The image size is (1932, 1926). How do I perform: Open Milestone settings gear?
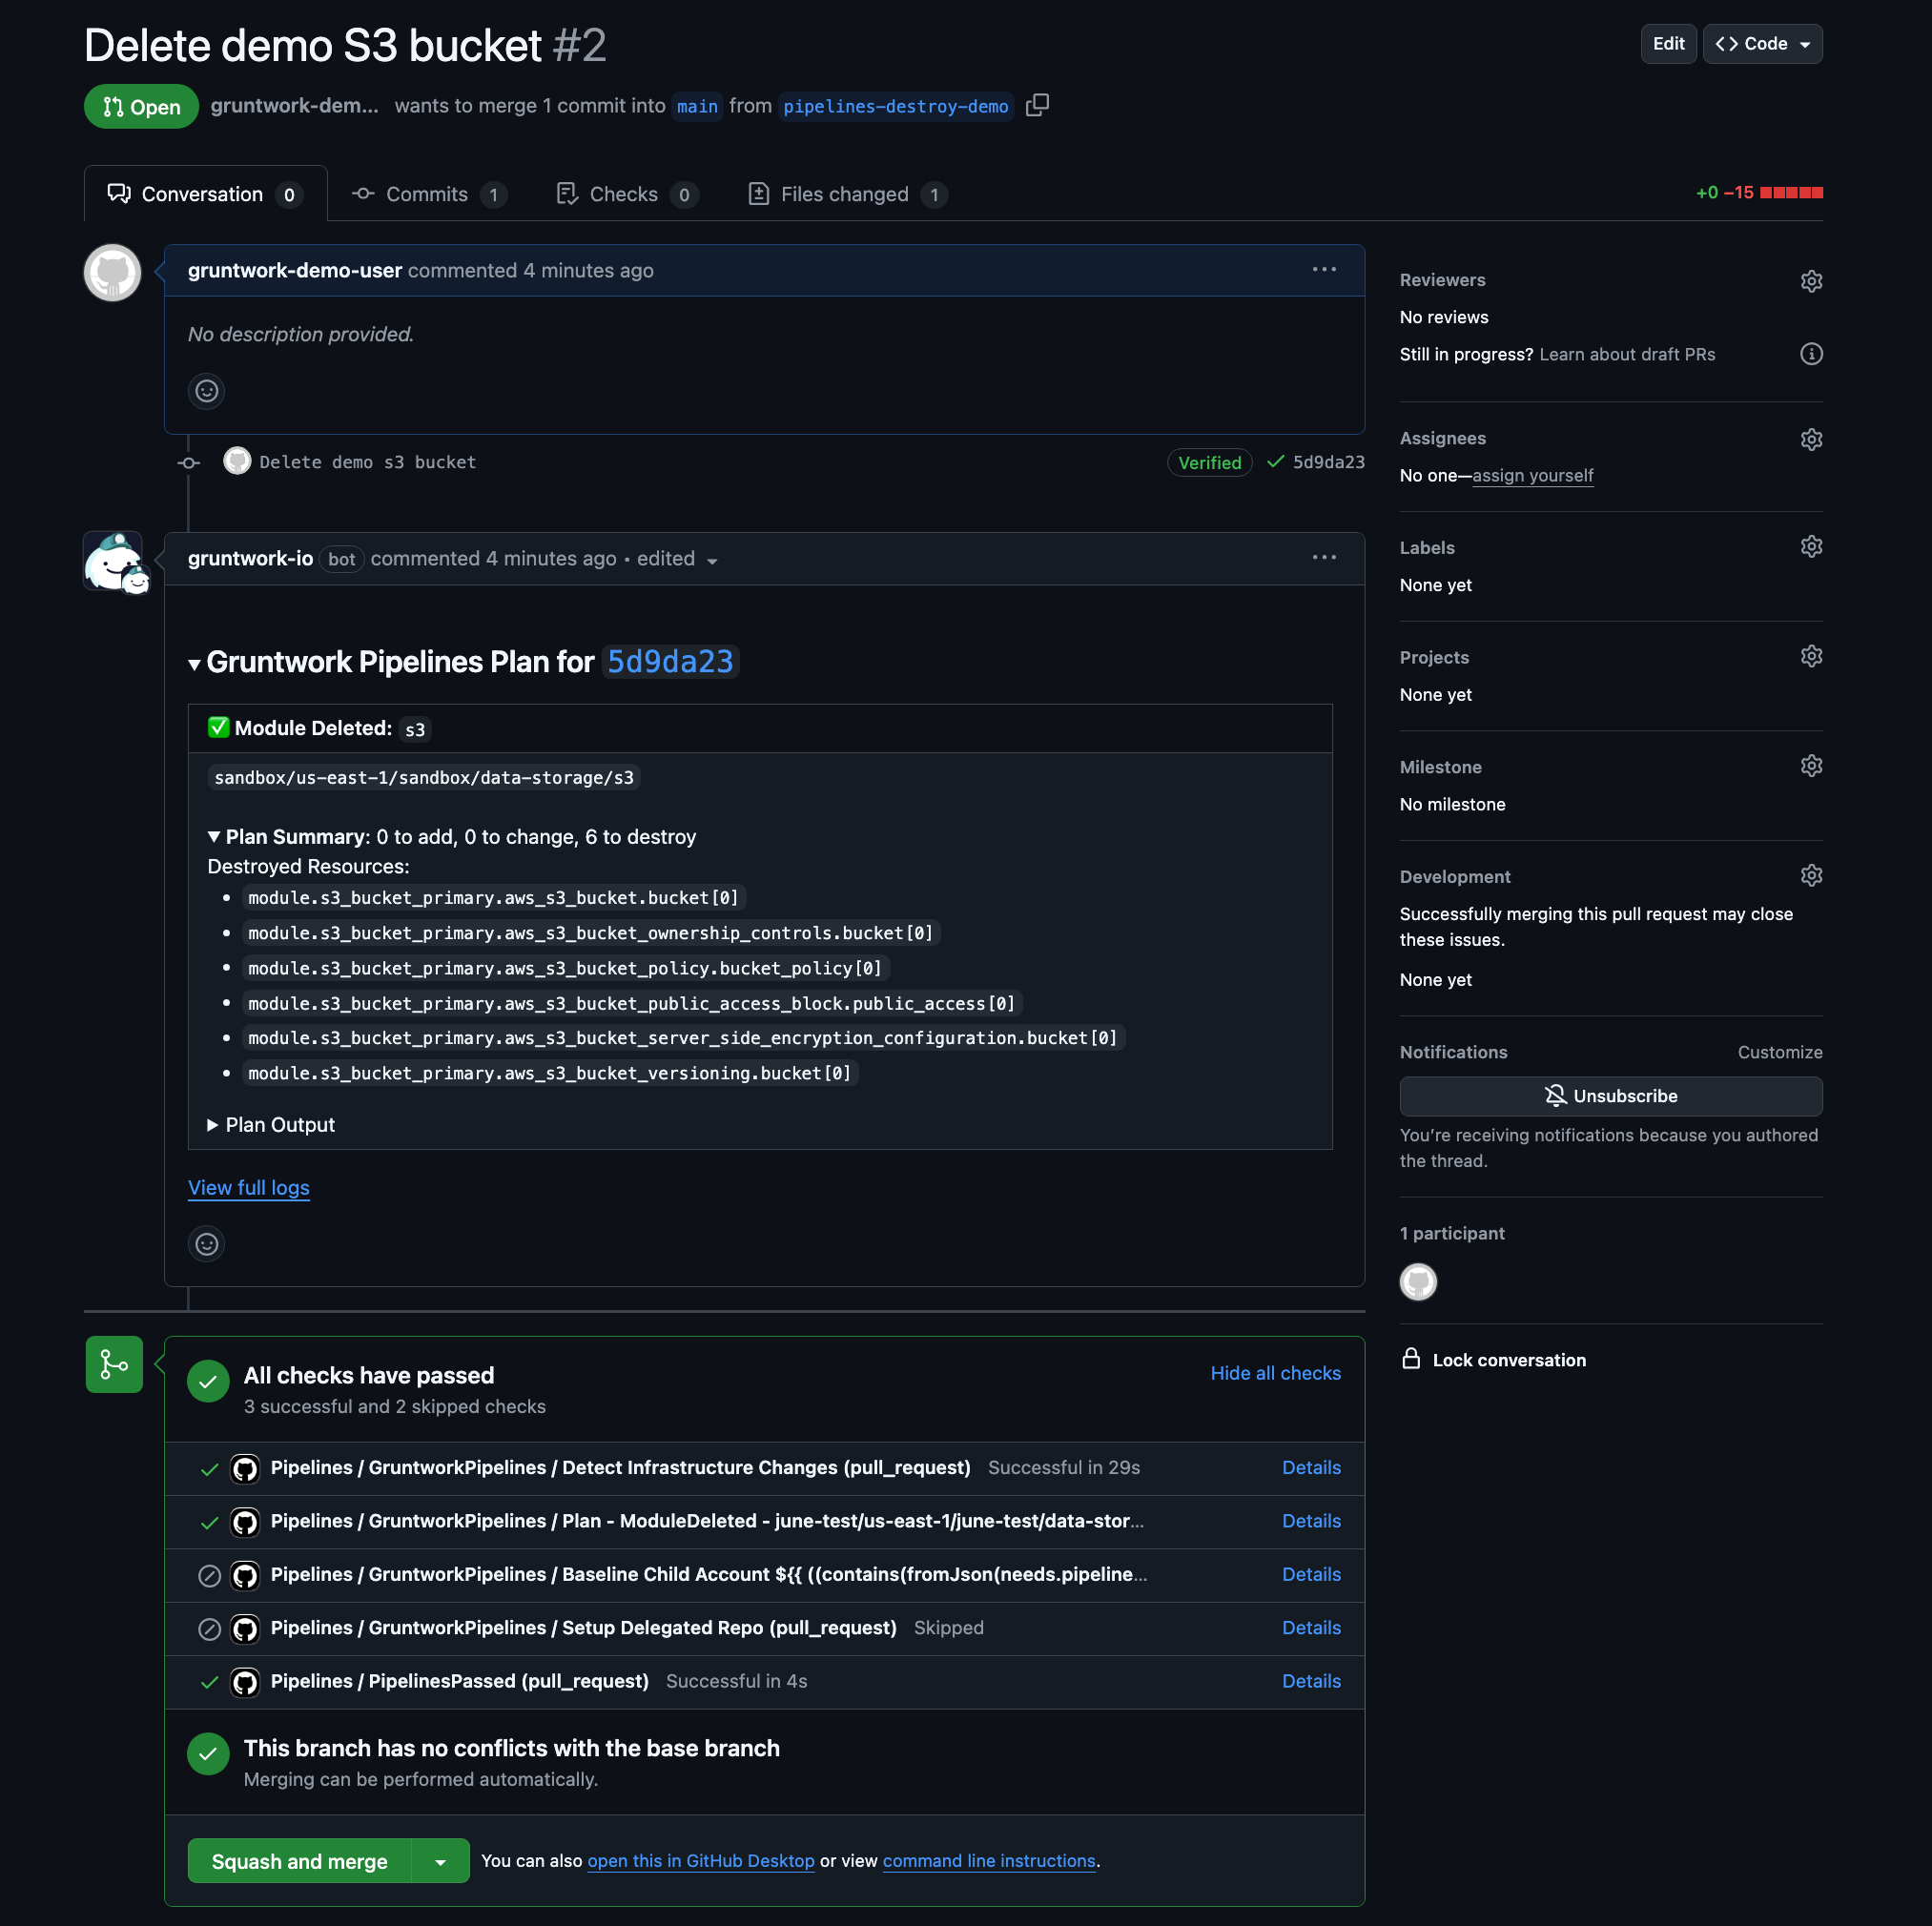1811,766
